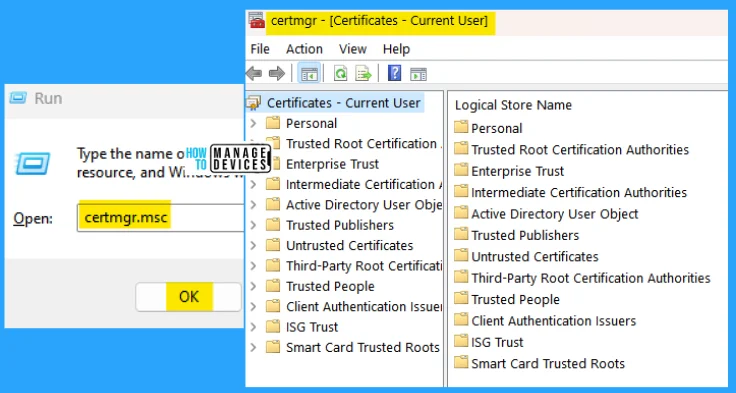Select Trusted Publishers in the left tree
This screenshot has height=393, width=736.
[x=340, y=225]
